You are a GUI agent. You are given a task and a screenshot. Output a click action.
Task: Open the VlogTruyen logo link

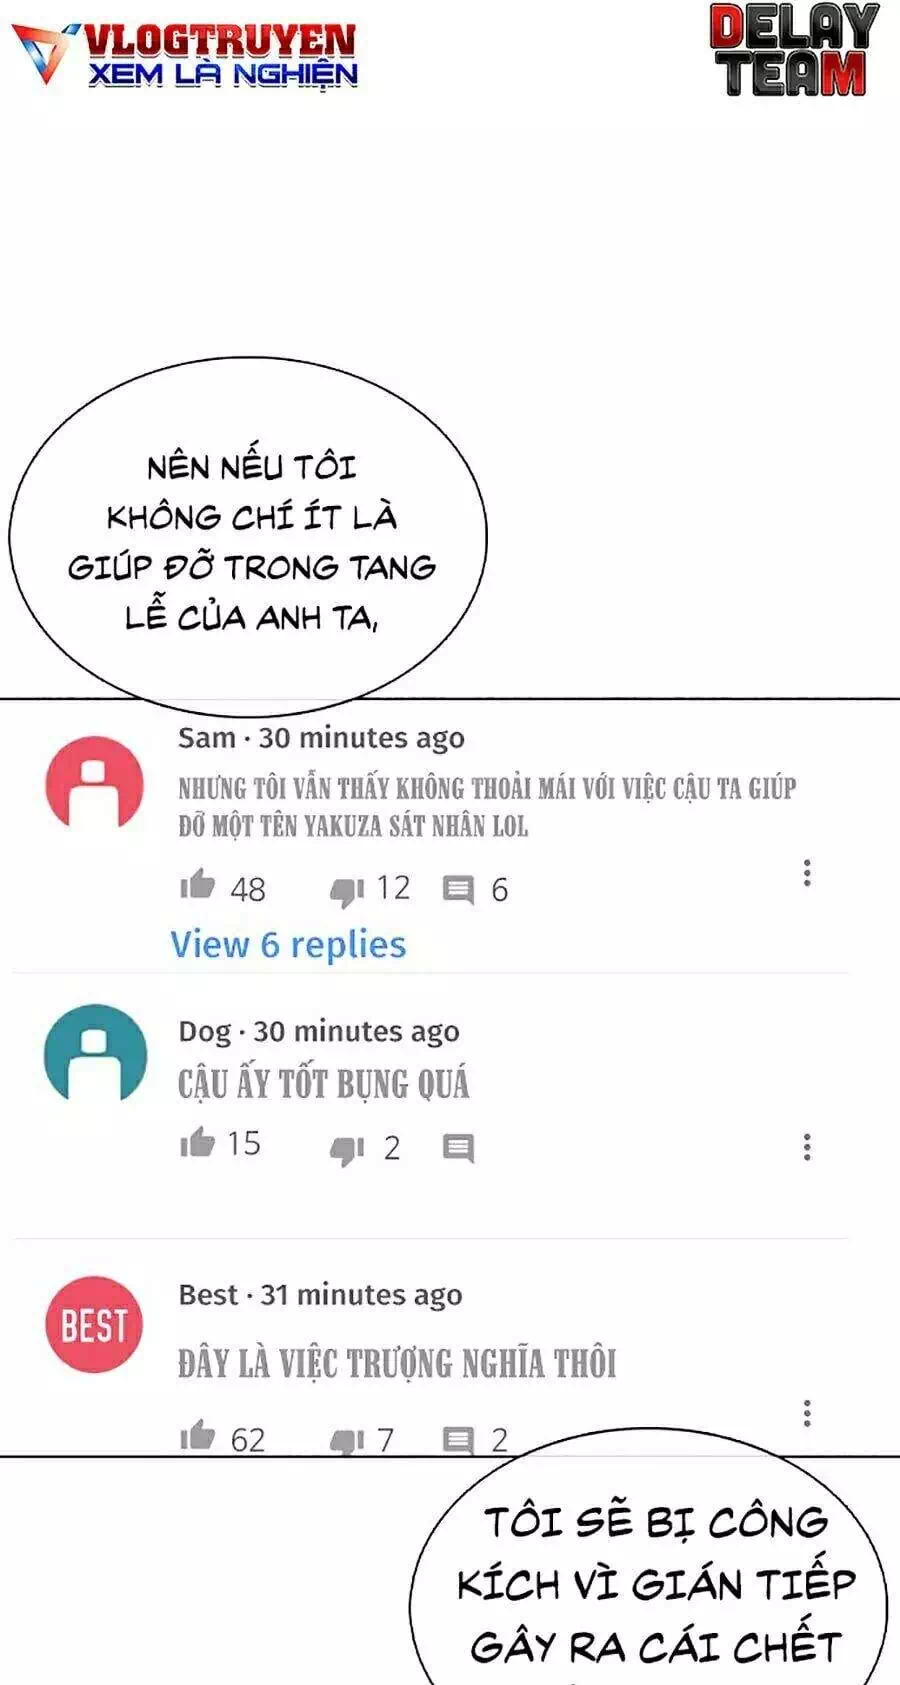(x=186, y=55)
